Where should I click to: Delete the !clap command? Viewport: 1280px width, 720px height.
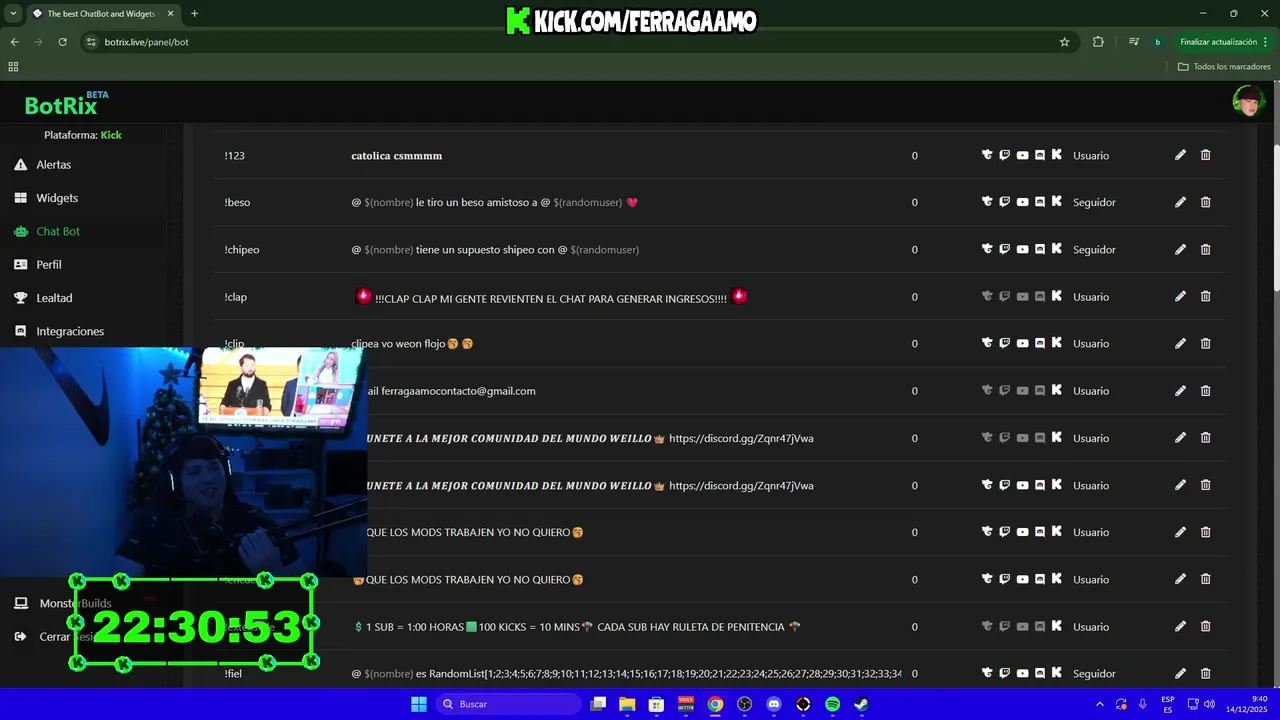click(1205, 296)
